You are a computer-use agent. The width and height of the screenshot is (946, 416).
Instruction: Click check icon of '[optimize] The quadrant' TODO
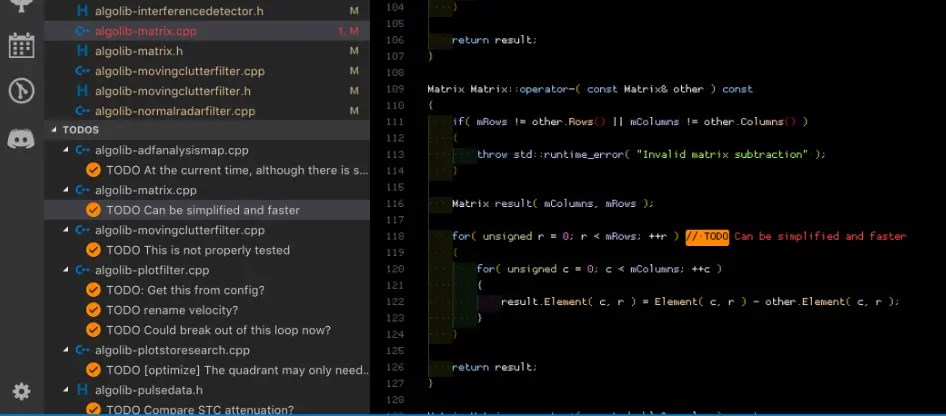[93, 370]
